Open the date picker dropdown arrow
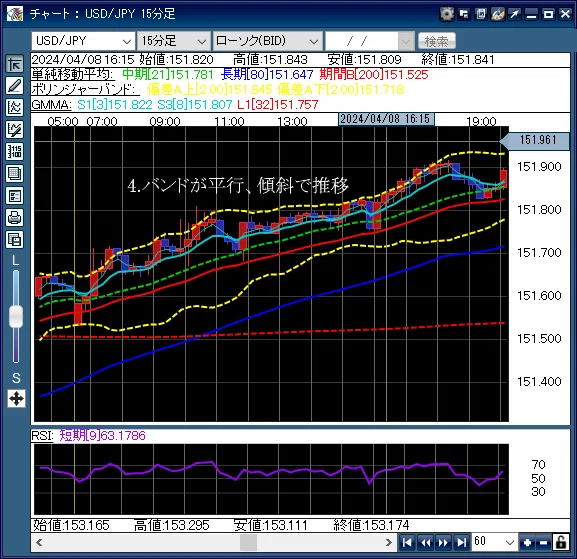The height and width of the screenshot is (559, 577). (406, 41)
